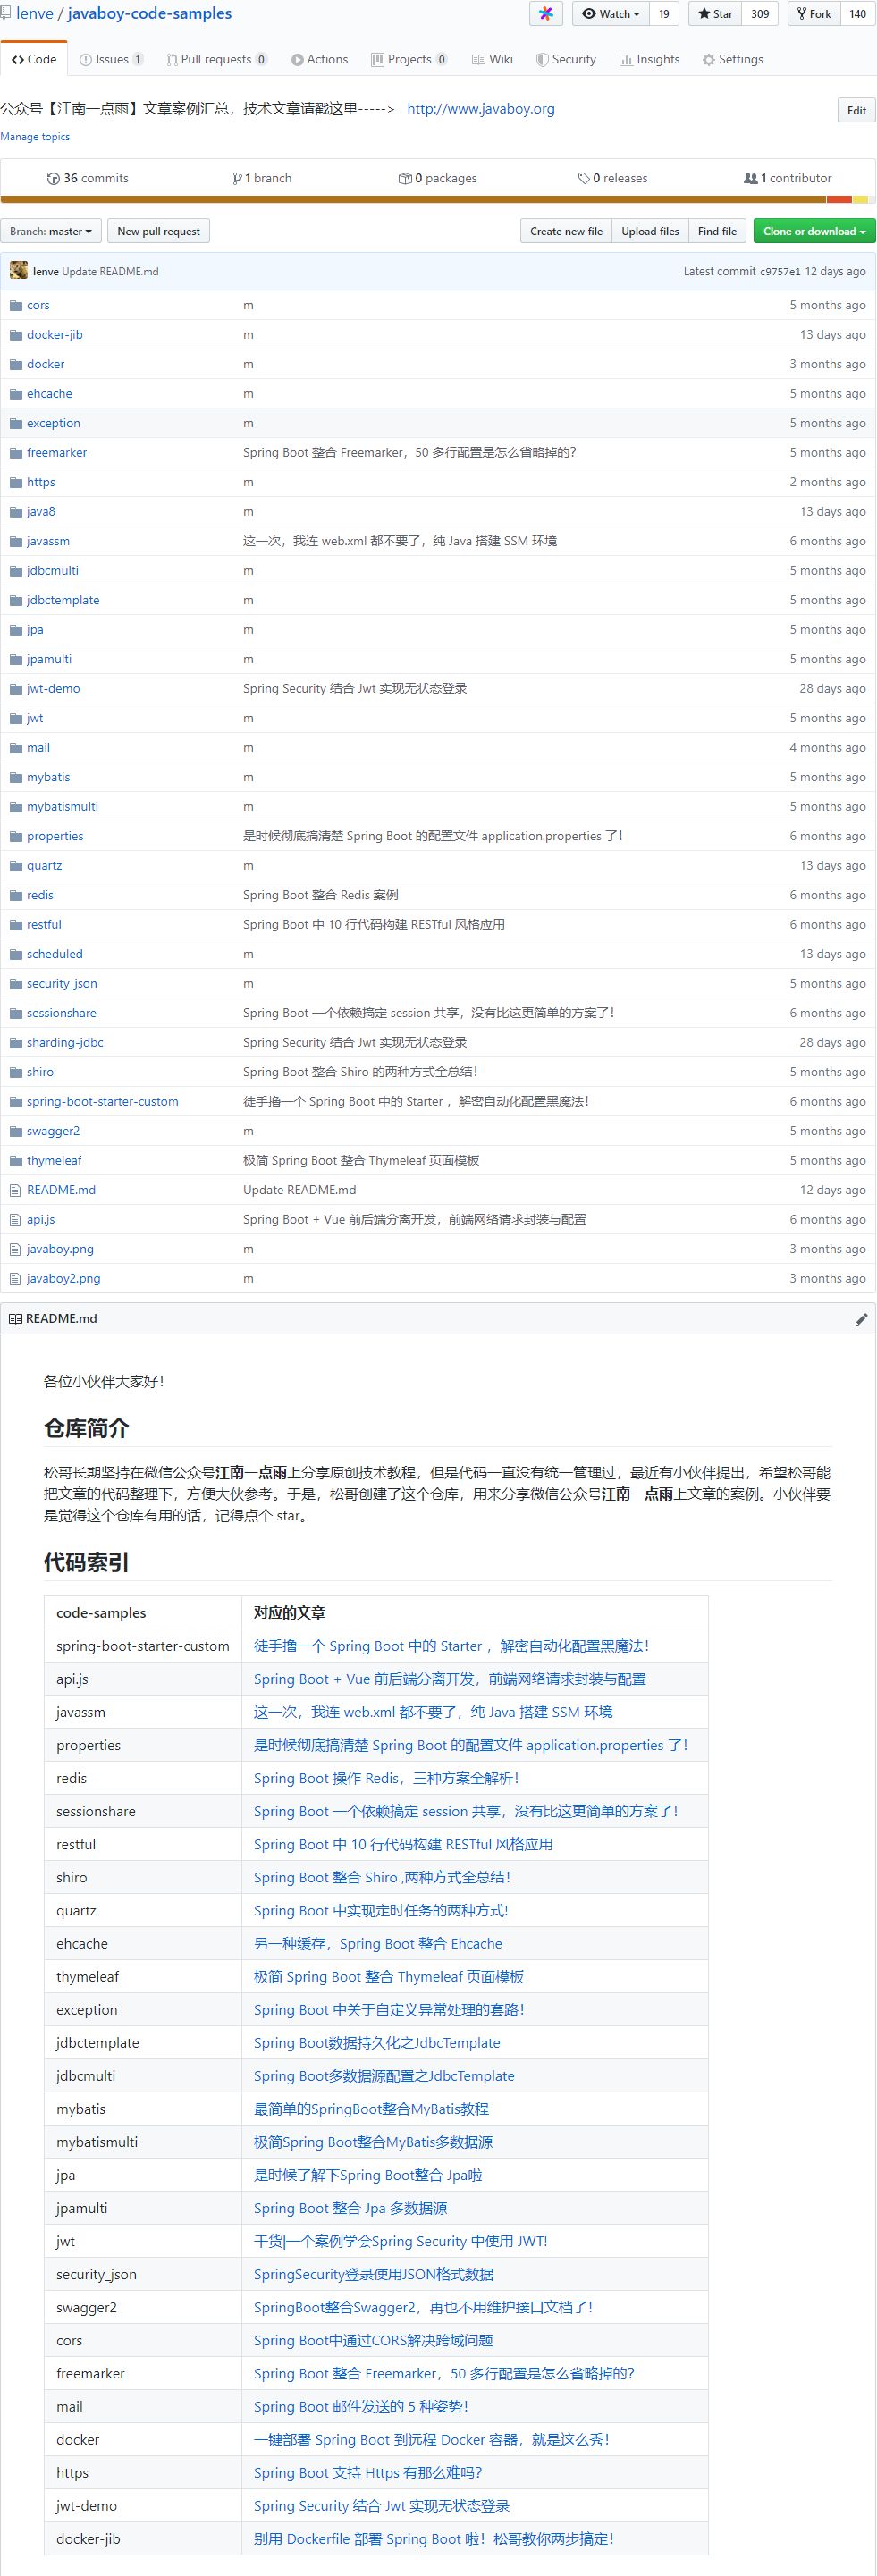This screenshot has height=2576, width=877.
Task: Click the 'Update README.md' commit message by lenve
Action: click(x=110, y=271)
